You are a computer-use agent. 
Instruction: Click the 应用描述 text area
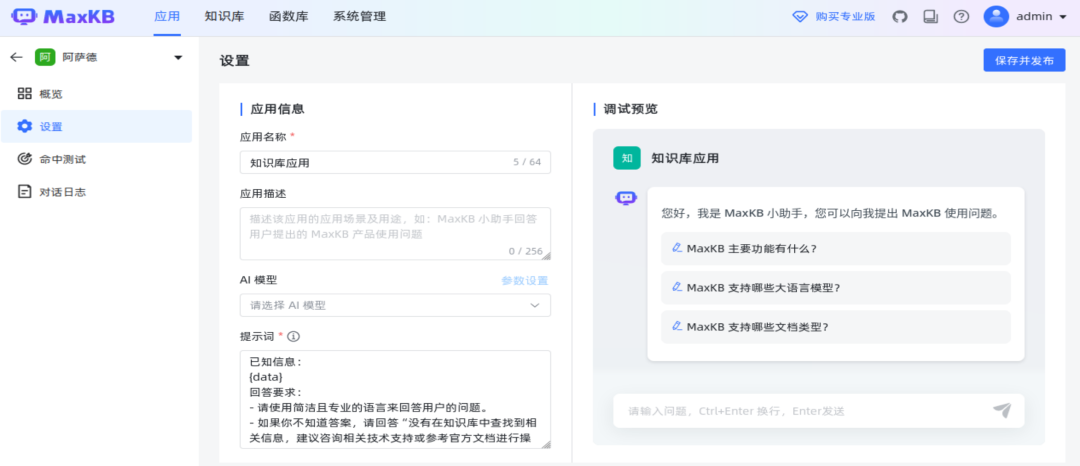[x=395, y=233]
